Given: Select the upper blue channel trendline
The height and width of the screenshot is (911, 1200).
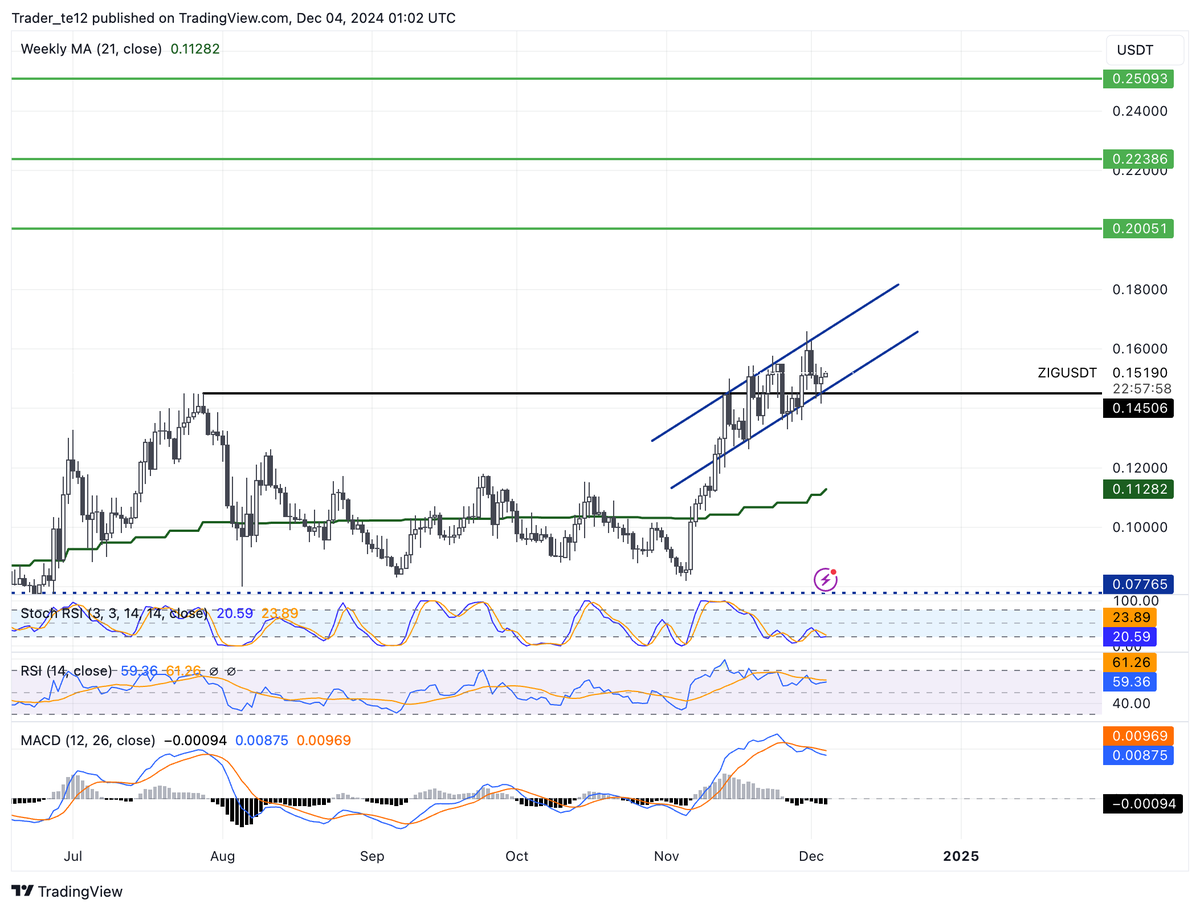Looking at the screenshot, I should pyautogui.click(x=775, y=362).
